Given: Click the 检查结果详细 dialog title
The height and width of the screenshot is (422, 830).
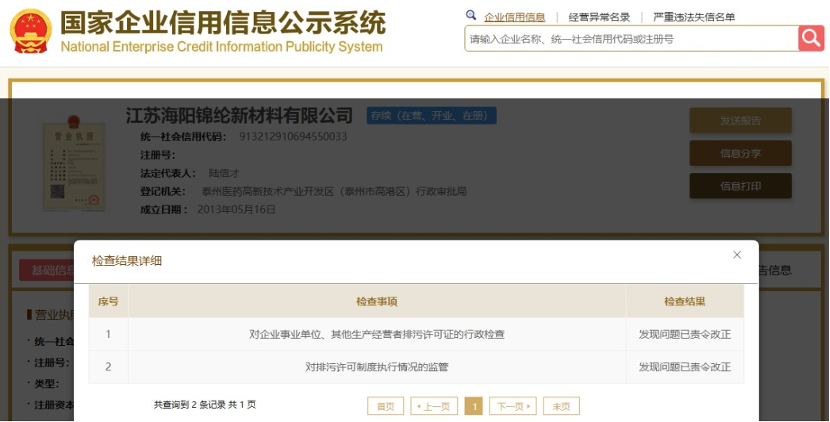Looking at the screenshot, I should coord(127,261).
